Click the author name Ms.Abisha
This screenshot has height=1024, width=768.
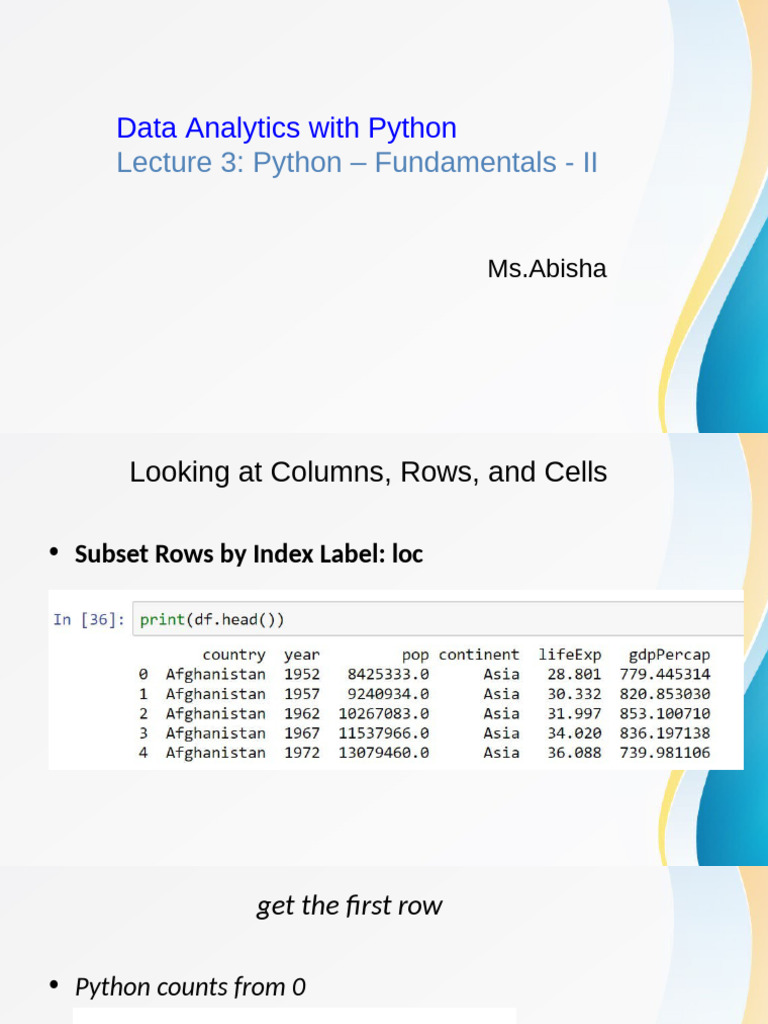546,269
